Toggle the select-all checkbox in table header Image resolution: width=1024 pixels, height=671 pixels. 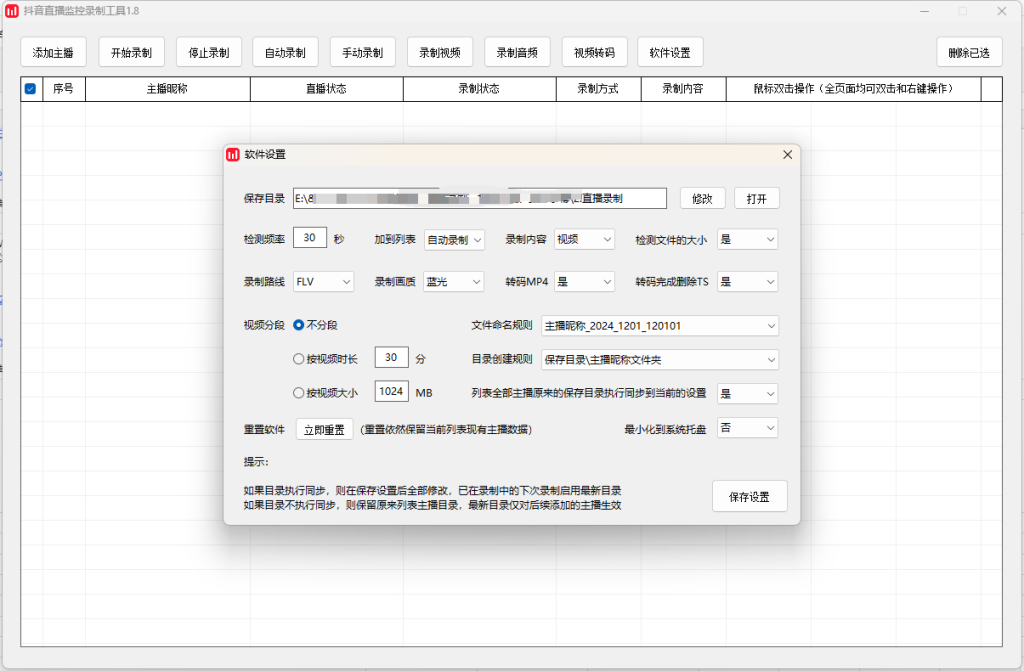(x=31, y=89)
